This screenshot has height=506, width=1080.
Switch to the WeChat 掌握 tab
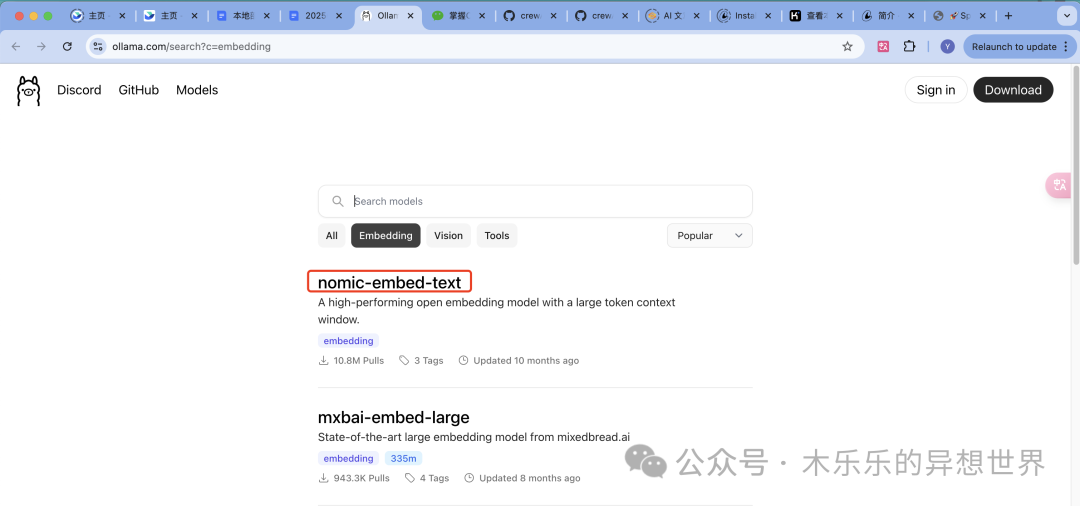[x=458, y=16]
